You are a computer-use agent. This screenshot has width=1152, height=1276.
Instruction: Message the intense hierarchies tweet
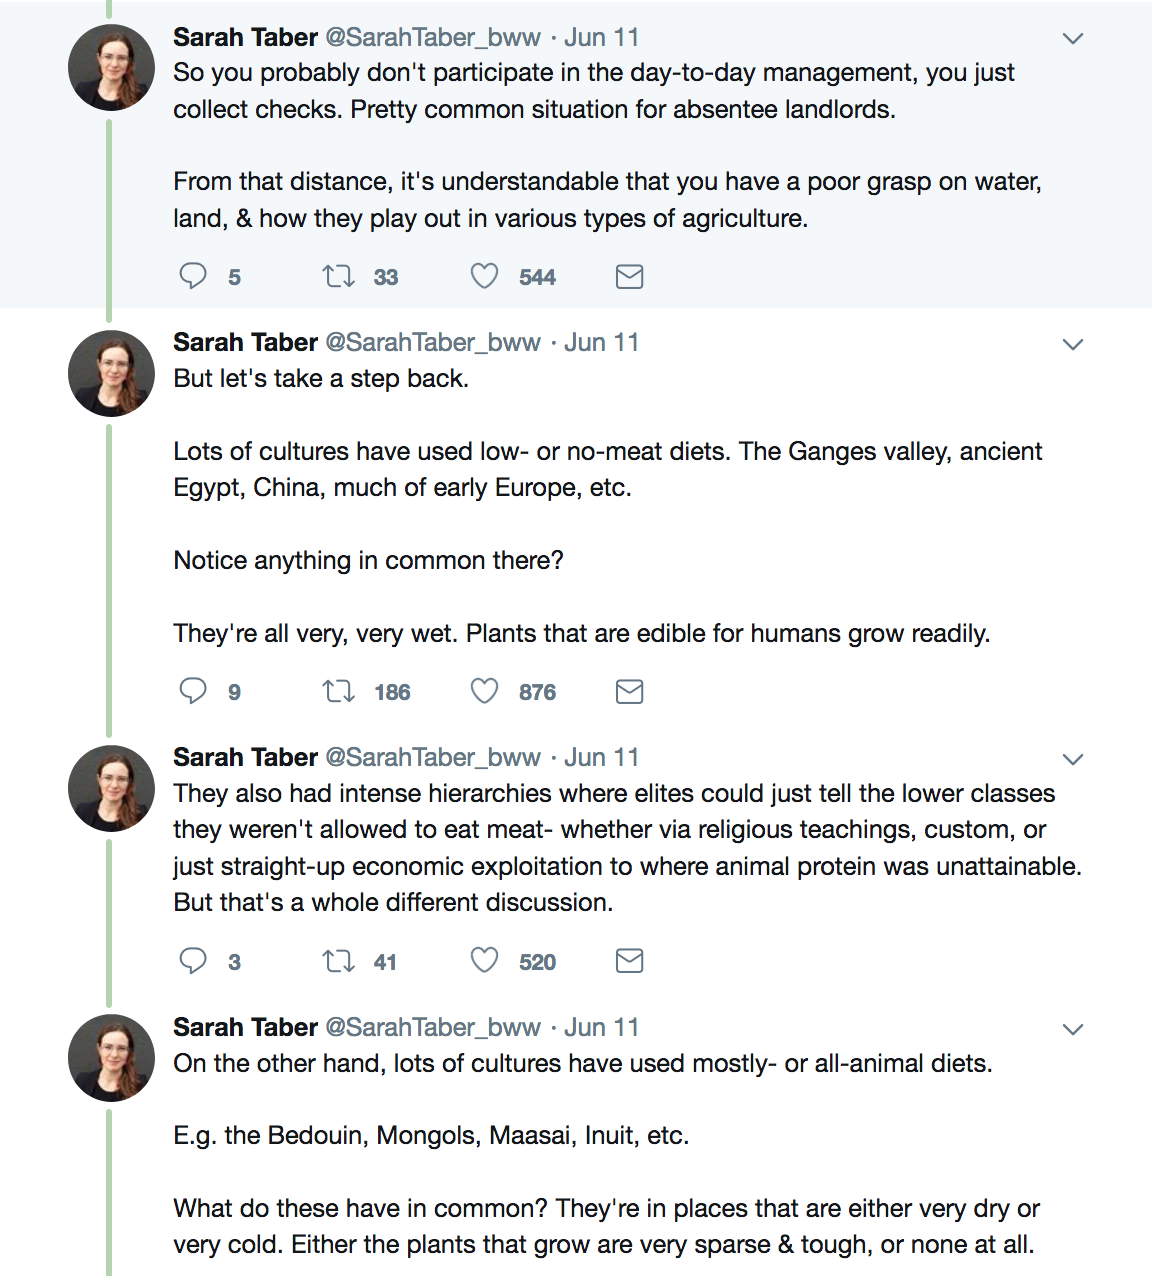coord(629,961)
